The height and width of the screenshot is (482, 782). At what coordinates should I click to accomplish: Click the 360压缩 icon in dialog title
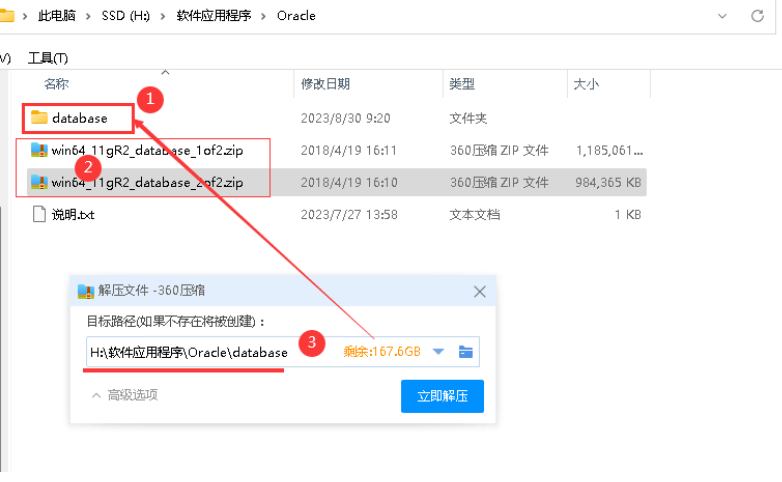click(x=85, y=292)
